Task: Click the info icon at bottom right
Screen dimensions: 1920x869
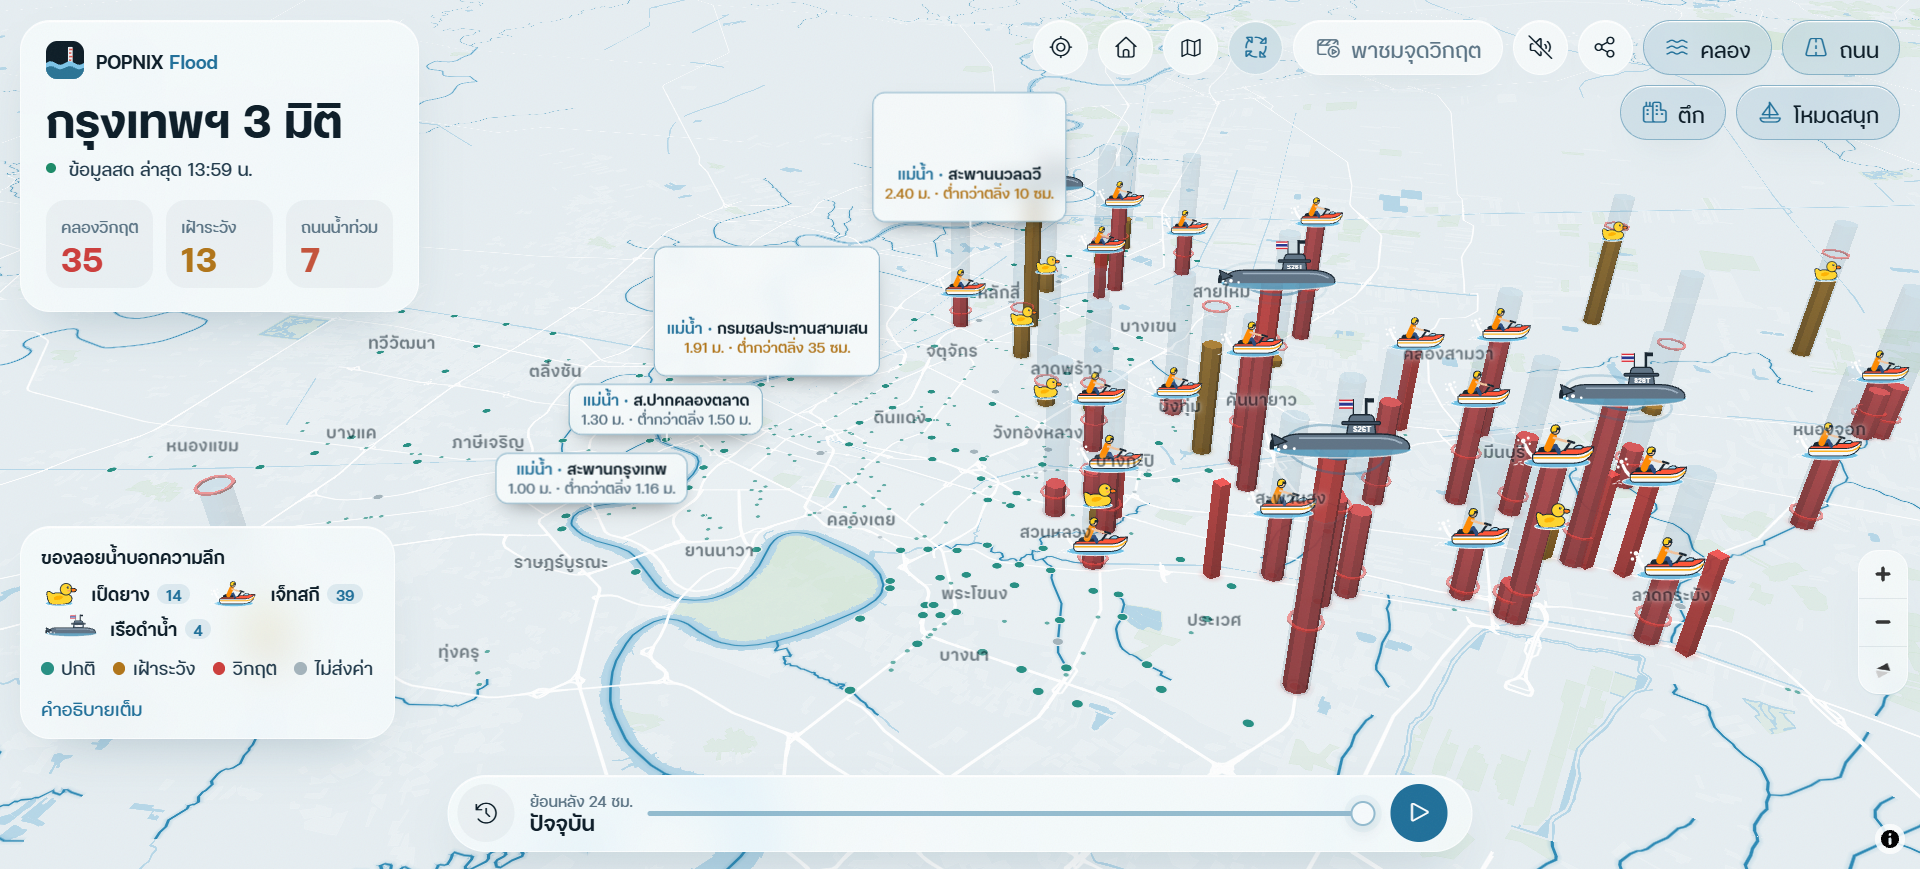Action: 1889,839
